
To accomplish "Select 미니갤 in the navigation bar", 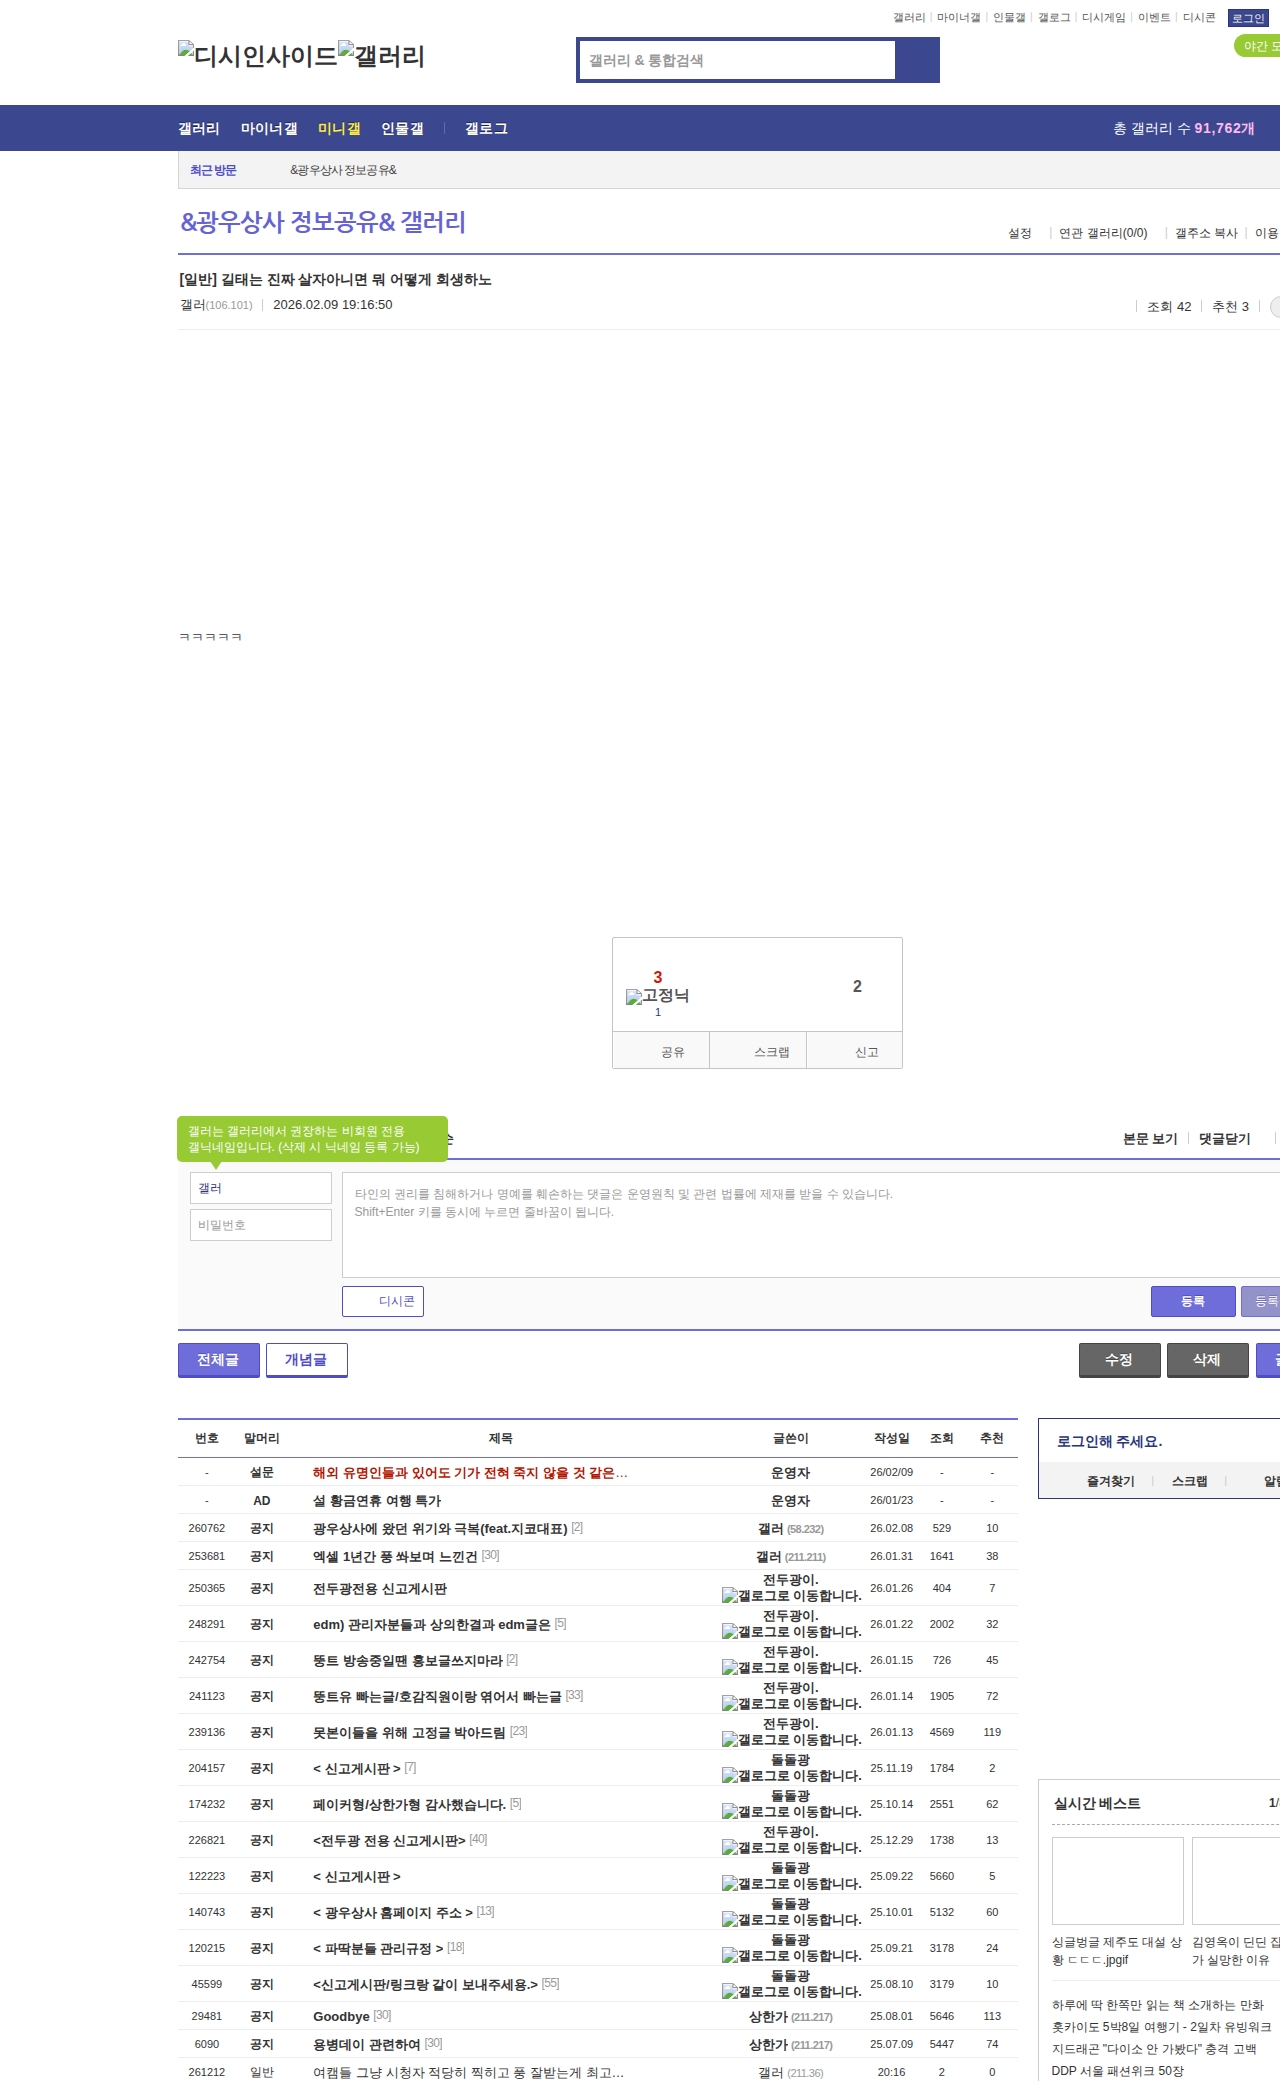I will point(339,129).
